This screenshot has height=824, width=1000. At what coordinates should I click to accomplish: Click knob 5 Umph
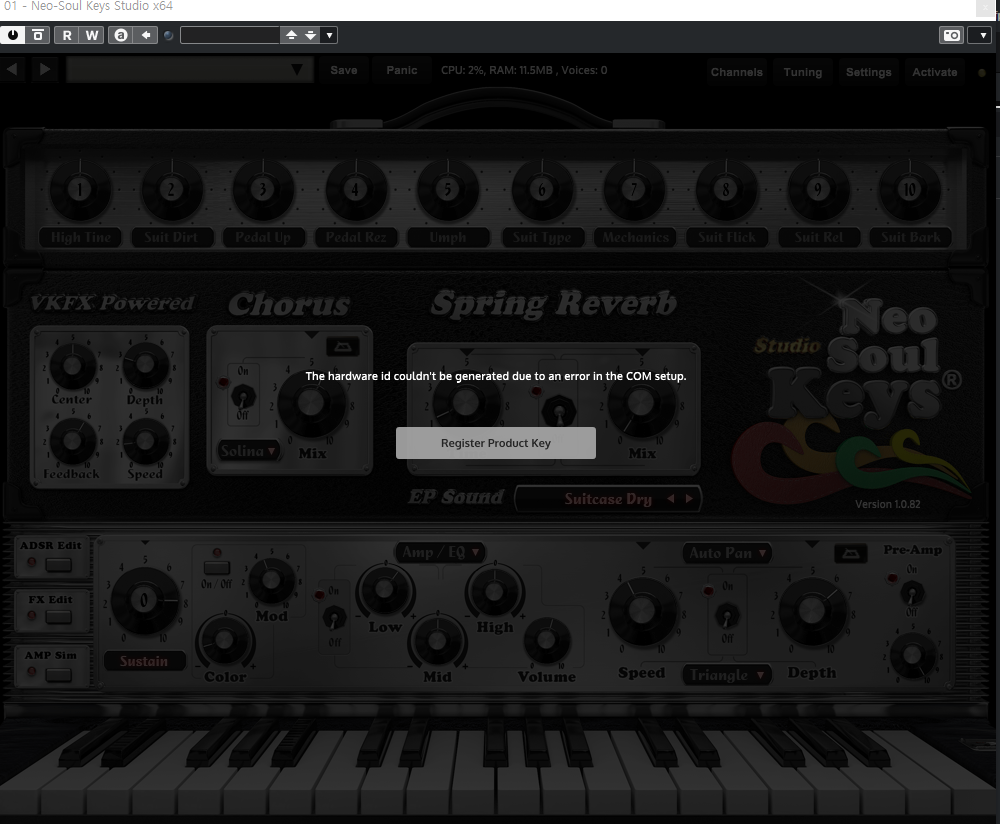click(448, 189)
